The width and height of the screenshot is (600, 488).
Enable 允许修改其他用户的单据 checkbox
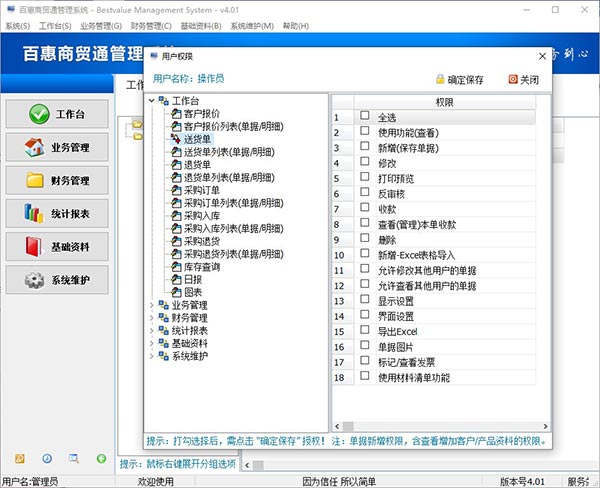[x=365, y=268]
